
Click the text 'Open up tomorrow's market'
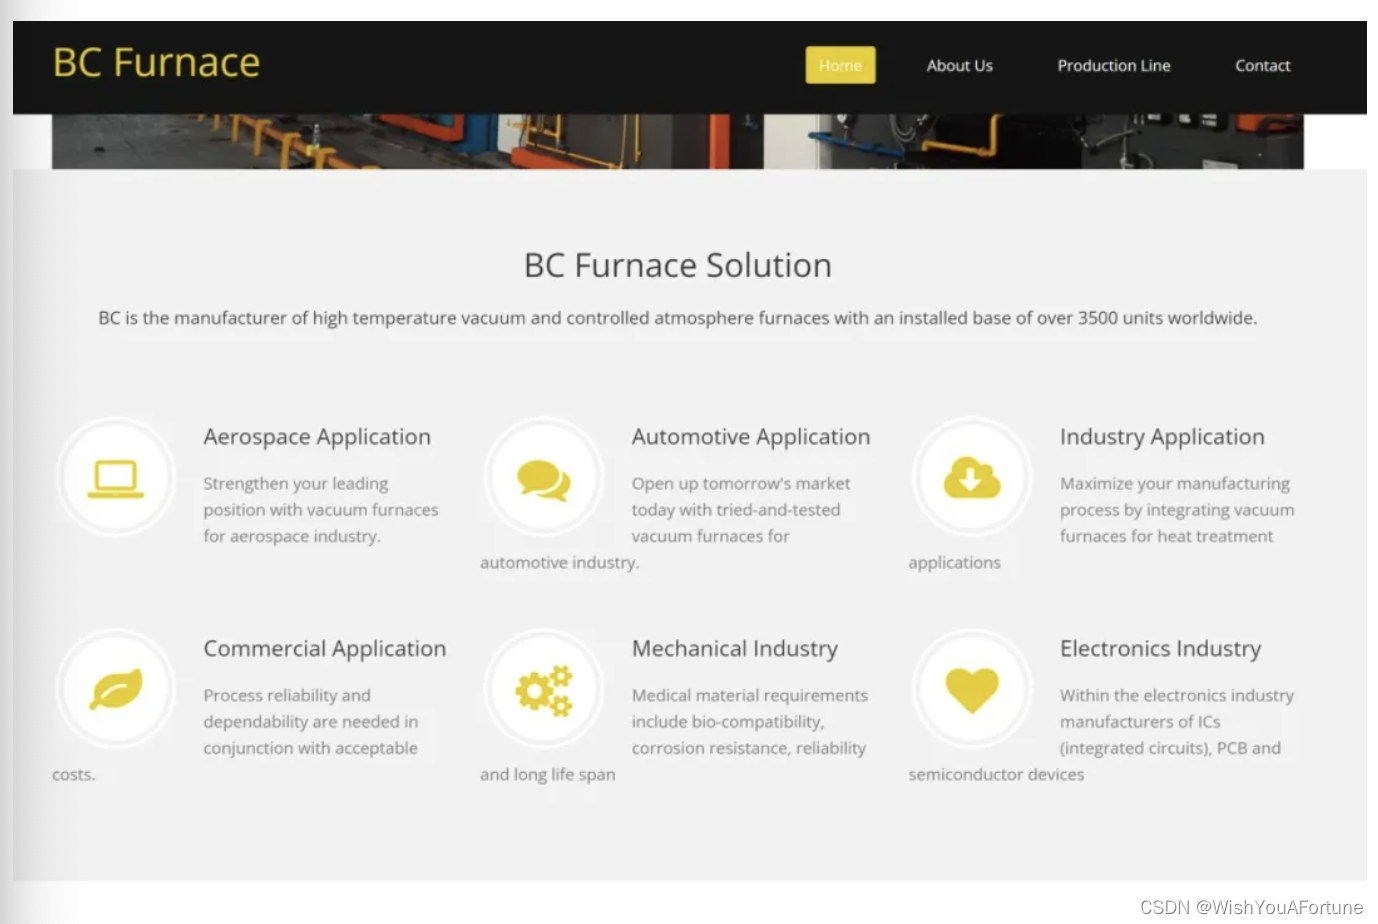(741, 484)
